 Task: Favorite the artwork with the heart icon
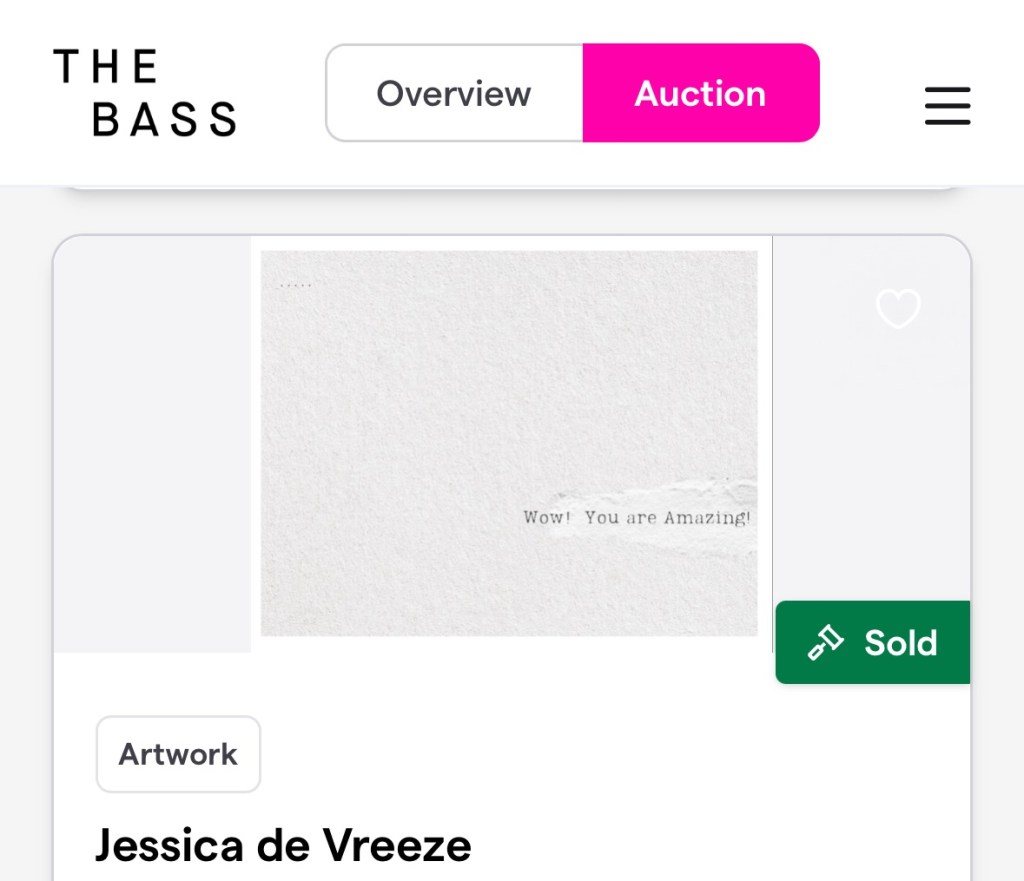tap(897, 309)
